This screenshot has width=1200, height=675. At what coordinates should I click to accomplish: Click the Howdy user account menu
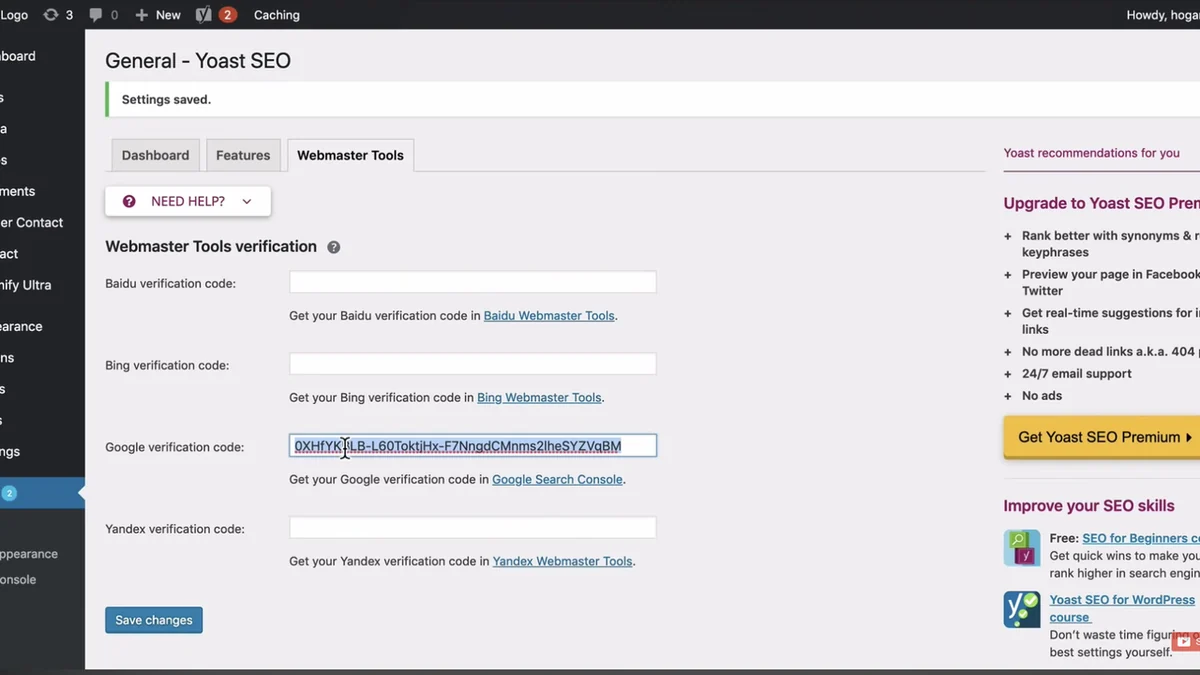click(1163, 15)
